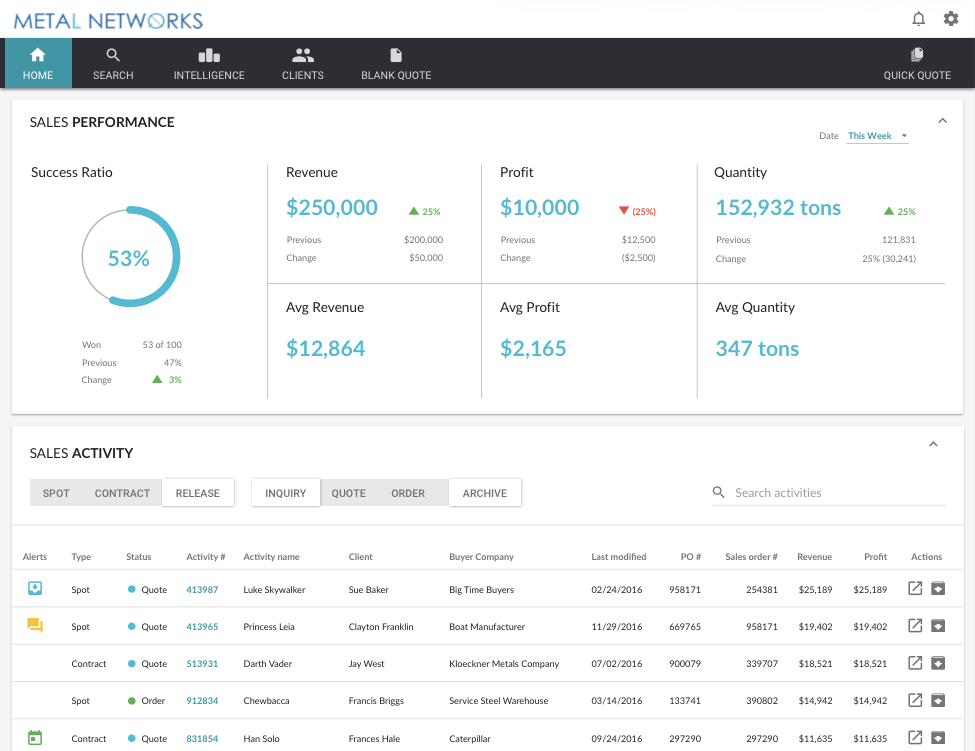Switch to the Home tab
975x751 pixels.
coord(37,62)
